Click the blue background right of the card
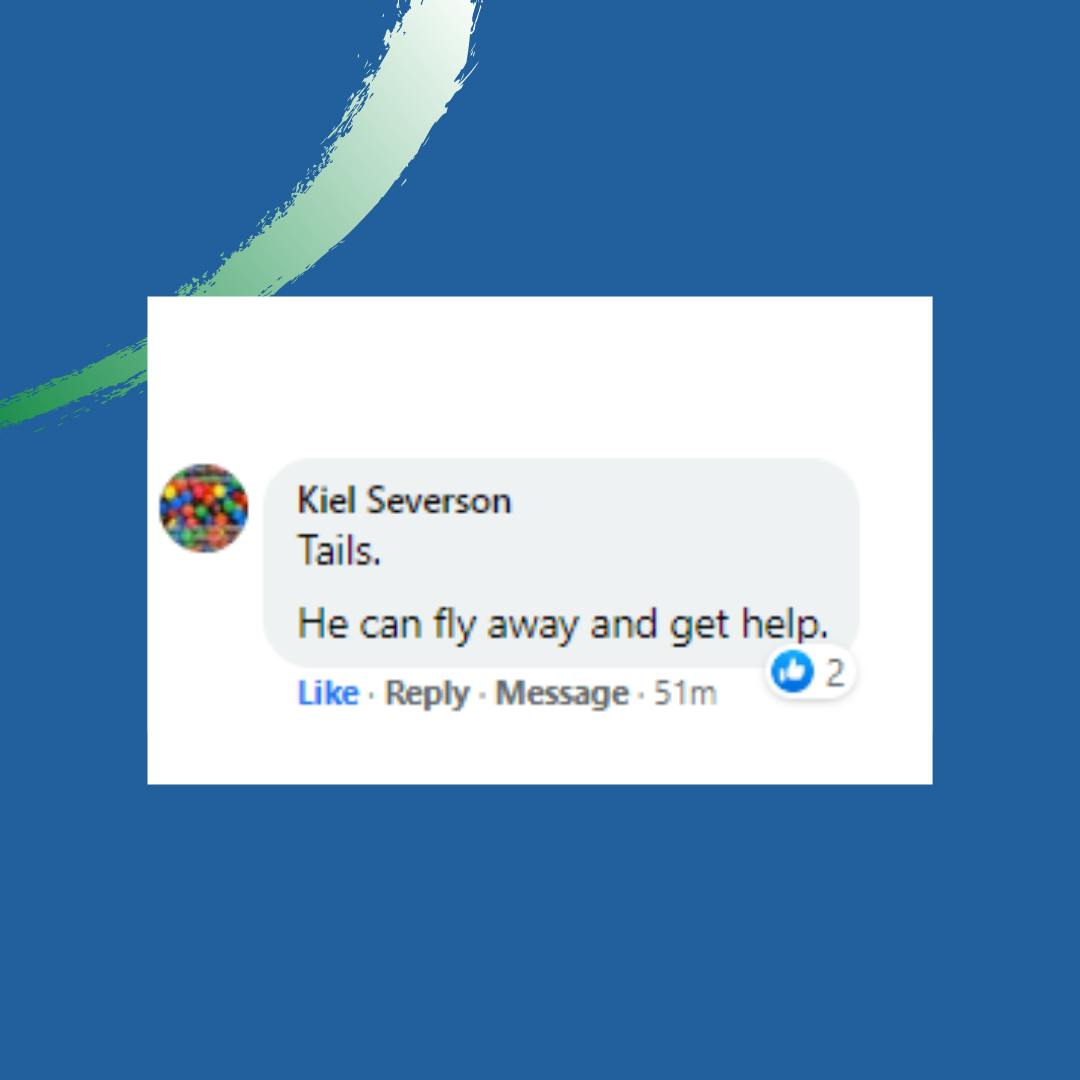Screen dimensions: 1080x1080 coord(1006,540)
